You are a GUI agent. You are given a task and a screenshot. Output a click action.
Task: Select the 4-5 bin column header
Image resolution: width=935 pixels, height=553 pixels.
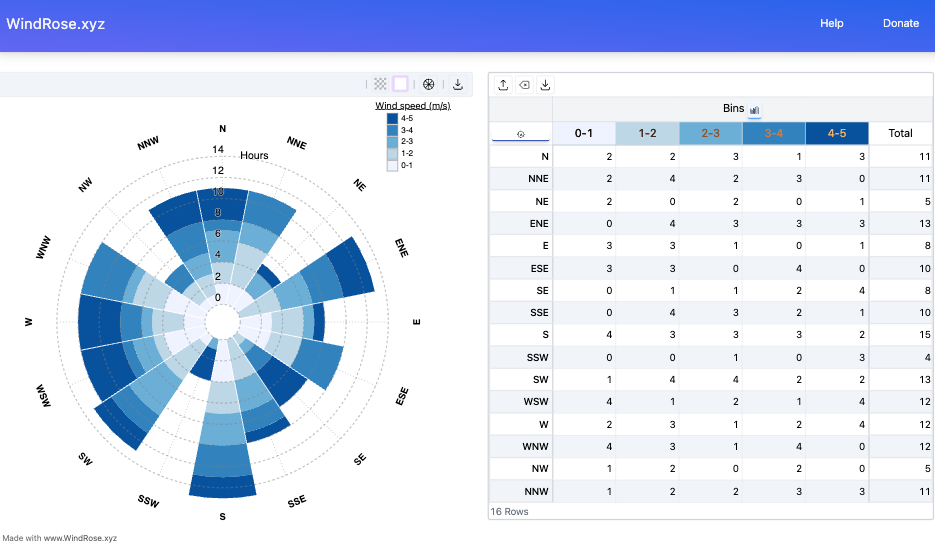pos(836,133)
